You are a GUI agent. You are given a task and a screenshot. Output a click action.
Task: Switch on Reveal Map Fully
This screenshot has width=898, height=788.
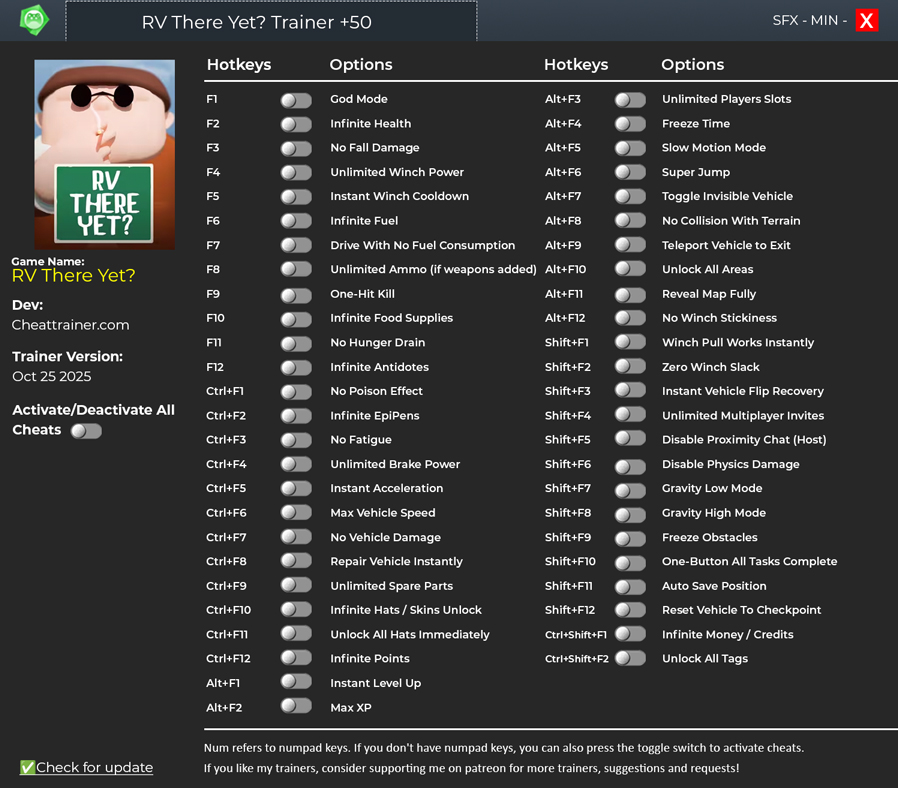click(x=630, y=295)
